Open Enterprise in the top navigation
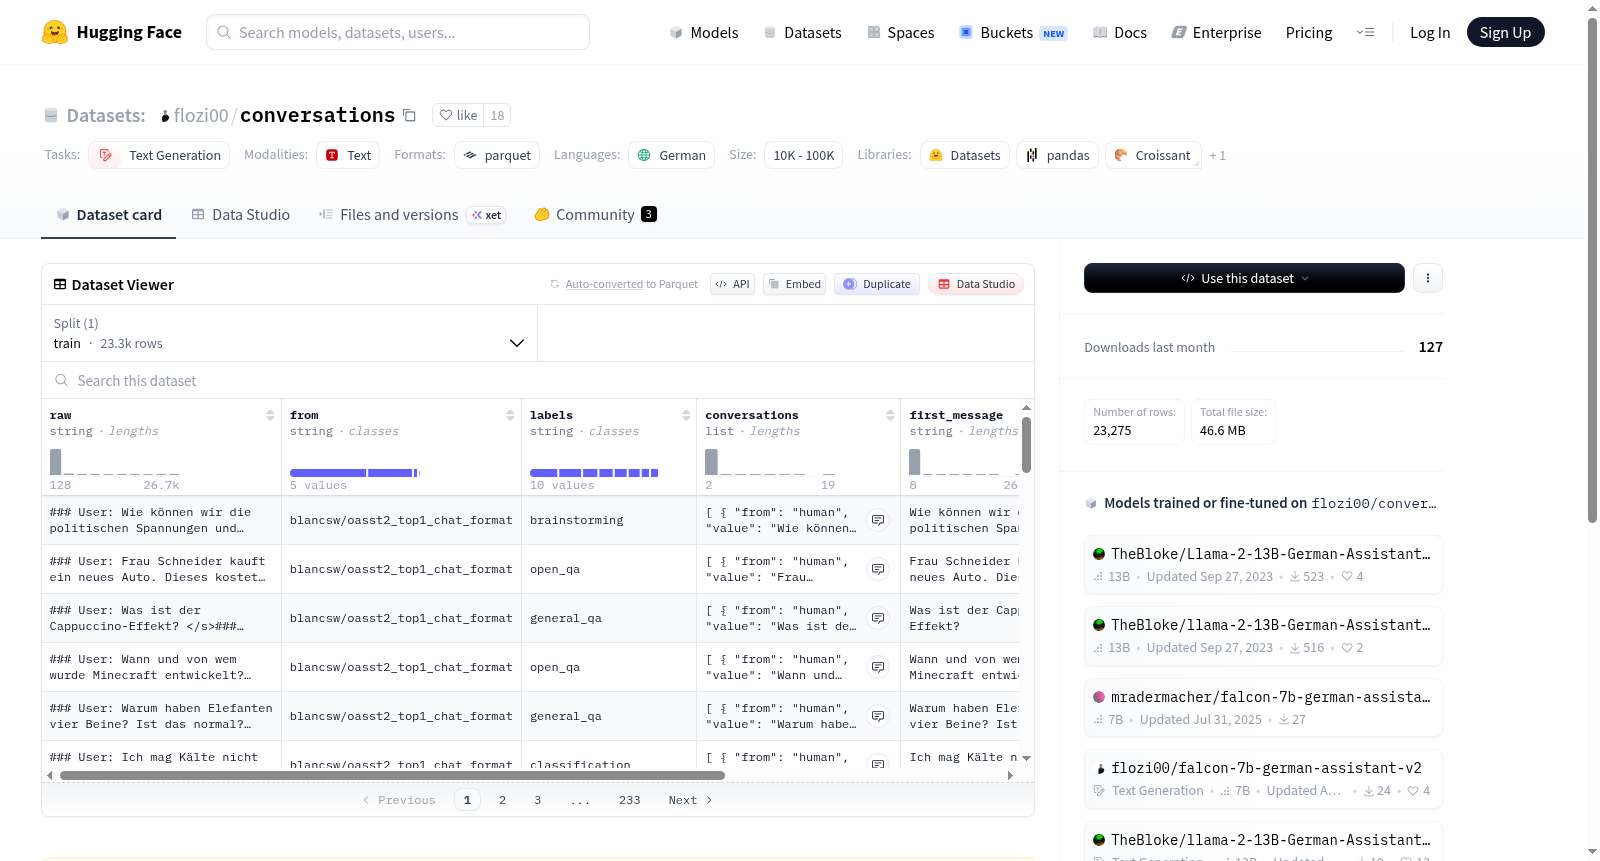The height and width of the screenshot is (861, 1600). (1217, 32)
